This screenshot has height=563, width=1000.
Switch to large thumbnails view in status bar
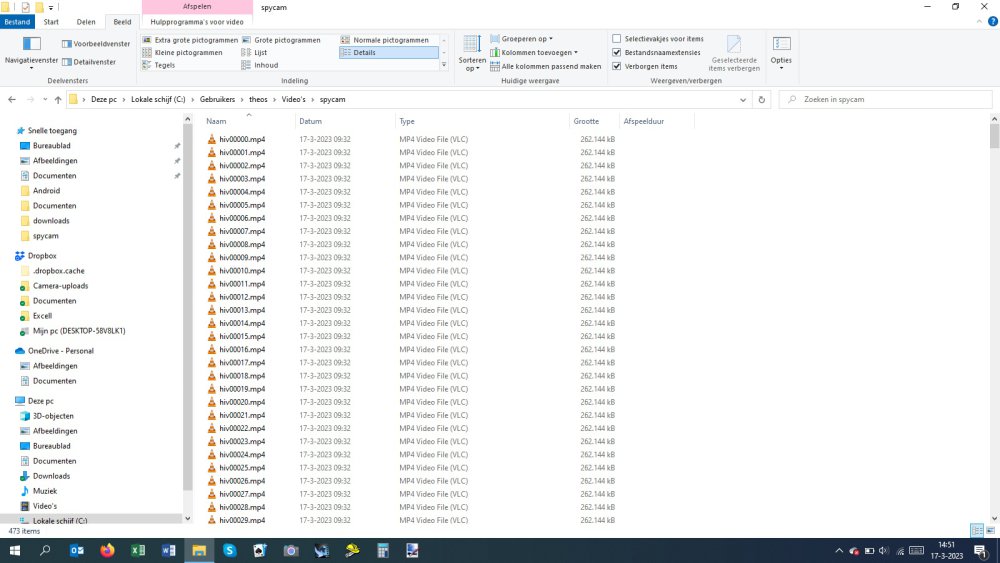(990, 531)
